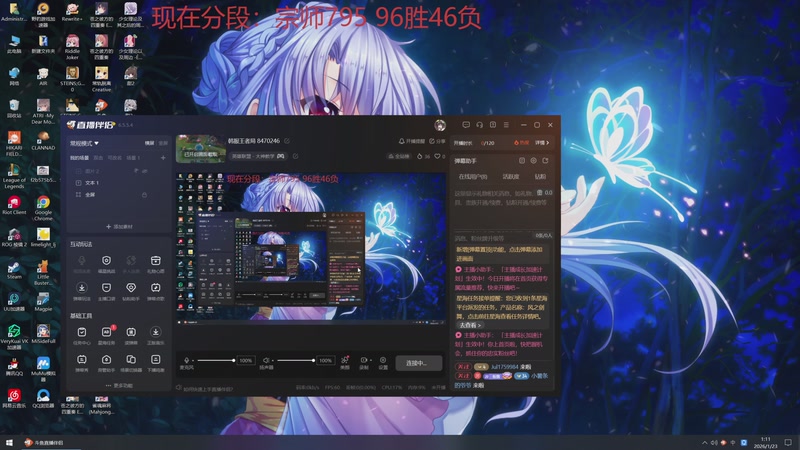The image size is (800, 450).
Task: Open the 美颜 beauty filter icon
Action: [x=345, y=362]
